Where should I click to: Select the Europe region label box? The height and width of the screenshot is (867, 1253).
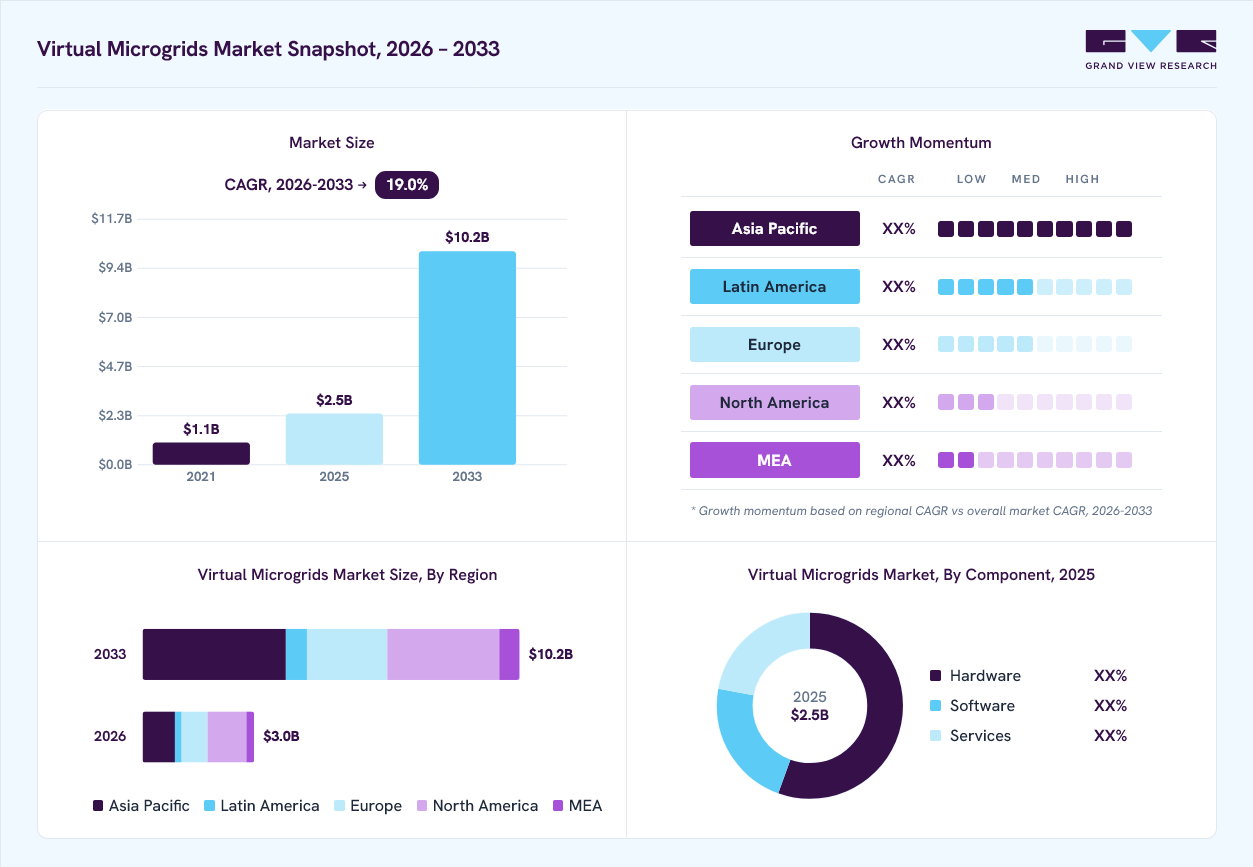(x=775, y=344)
